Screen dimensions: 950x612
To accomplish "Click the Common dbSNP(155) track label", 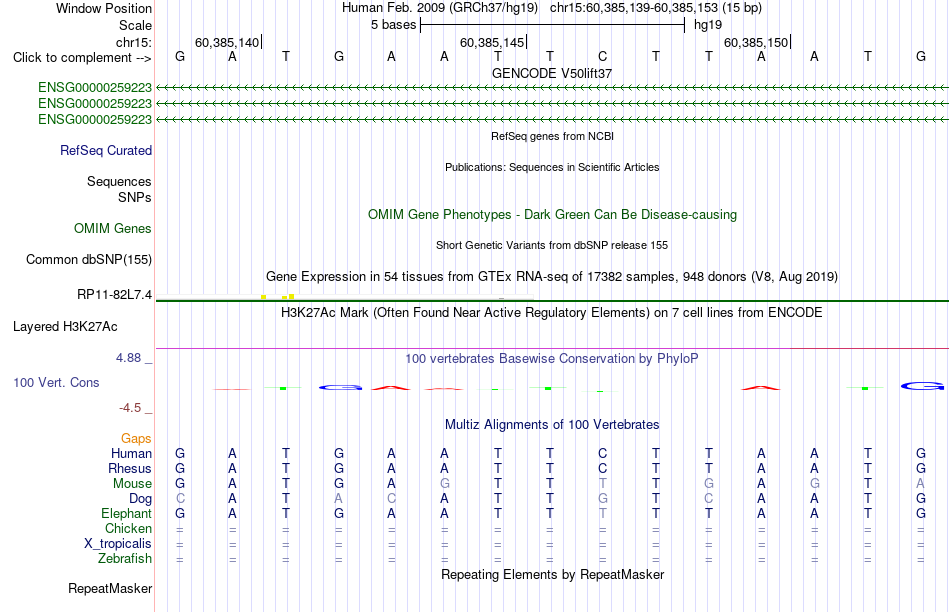I will [x=89, y=259].
